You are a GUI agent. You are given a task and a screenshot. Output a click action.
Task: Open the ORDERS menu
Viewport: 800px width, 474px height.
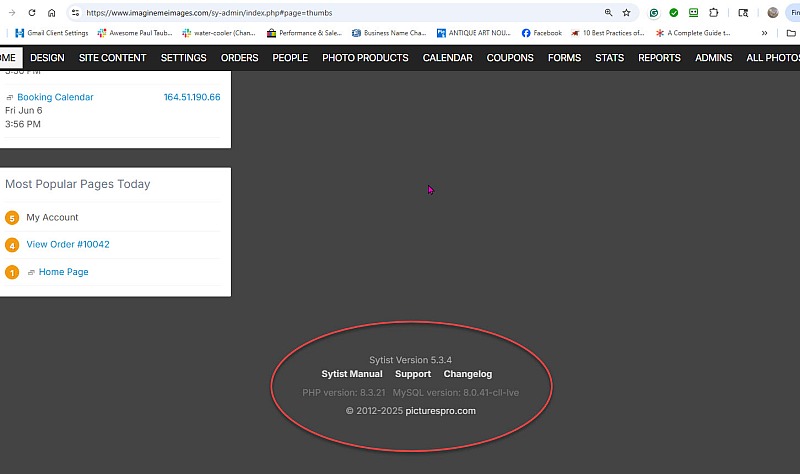[x=239, y=58]
